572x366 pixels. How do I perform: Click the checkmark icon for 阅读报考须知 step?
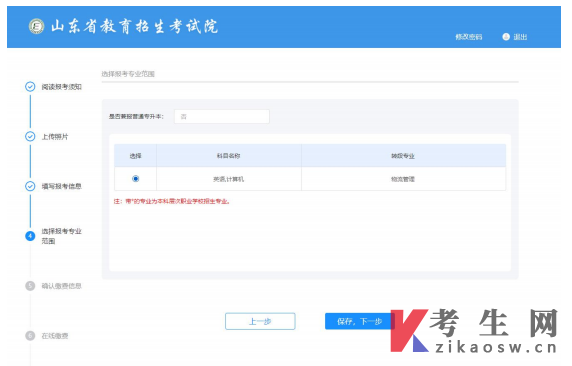pyautogui.click(x=30, y=86)
